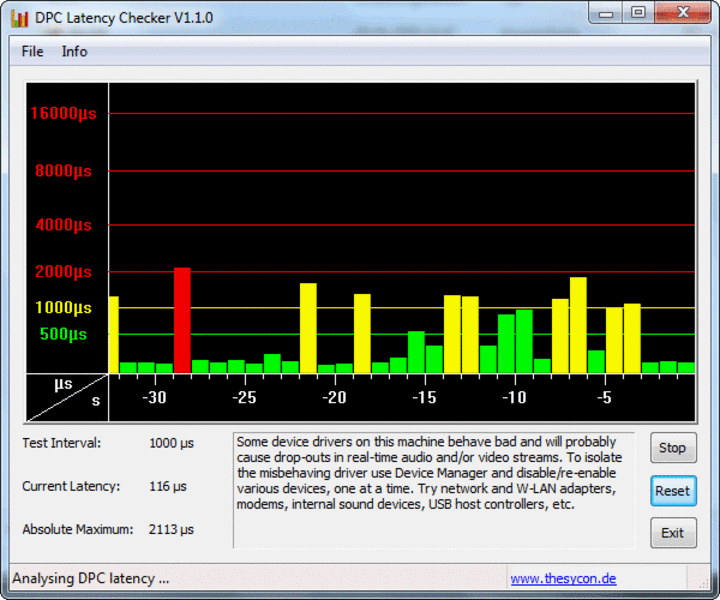The height and width of the screenshot is (600, 720).
Task: Click the Test Interval label
Action: (62, 443)
